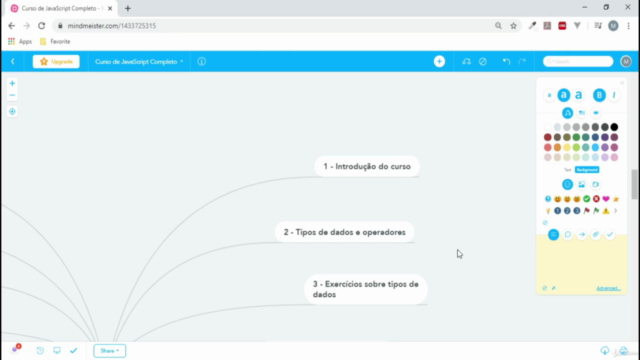Screen dimensions: 640x360
Task: Open the history view clock icon
Action: 40,351
